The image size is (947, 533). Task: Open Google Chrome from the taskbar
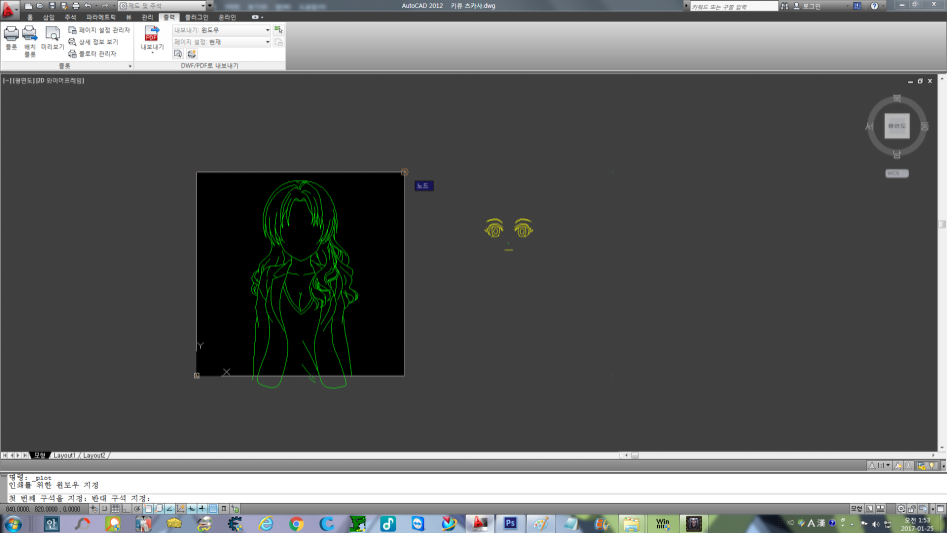tap(296, 524)
